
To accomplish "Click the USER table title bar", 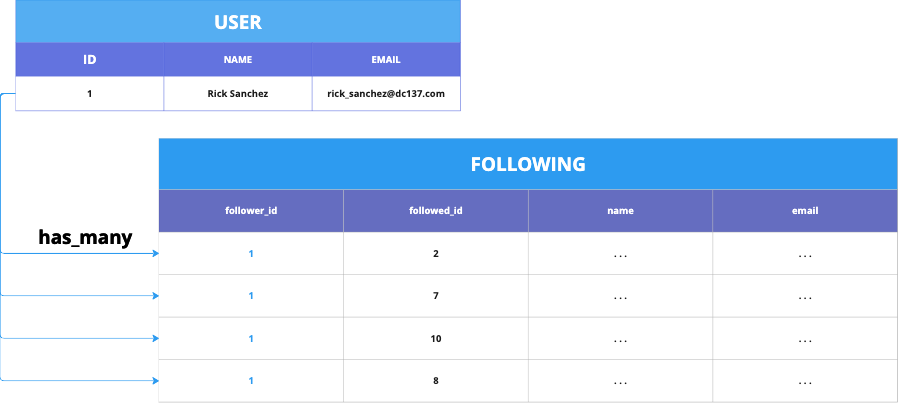I will [238, 21].
